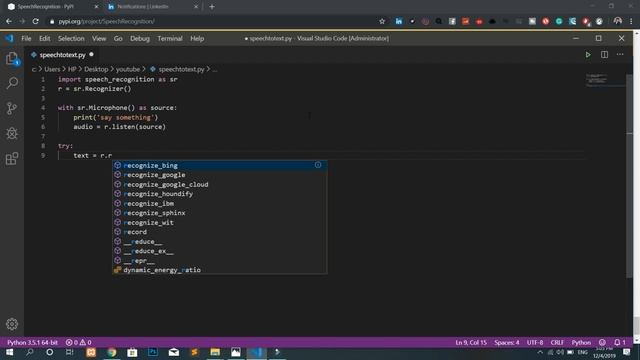Click Ln 9, Col 15 in status bar
Screen dimensions: 640x360
click(x=471, y=342)
